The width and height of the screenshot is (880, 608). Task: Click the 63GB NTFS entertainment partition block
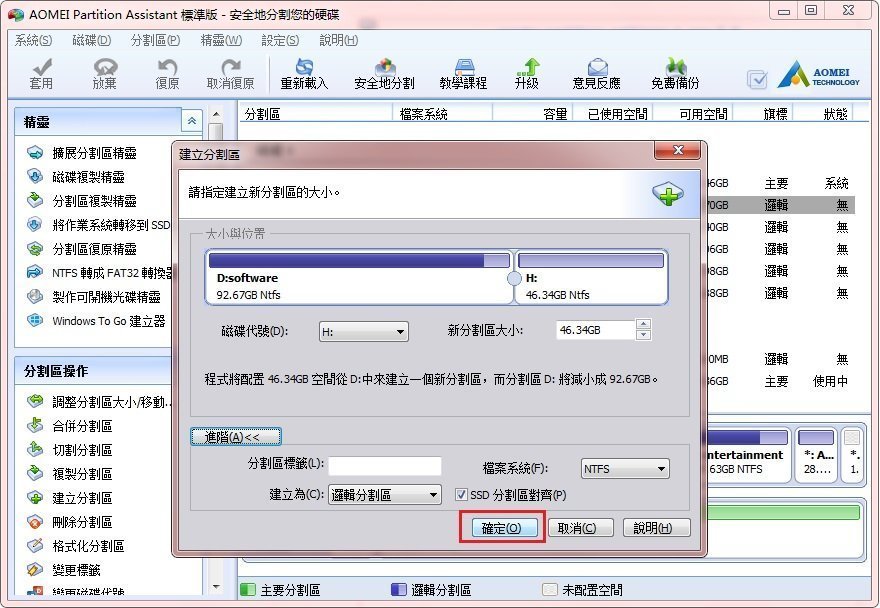[748, 455]
